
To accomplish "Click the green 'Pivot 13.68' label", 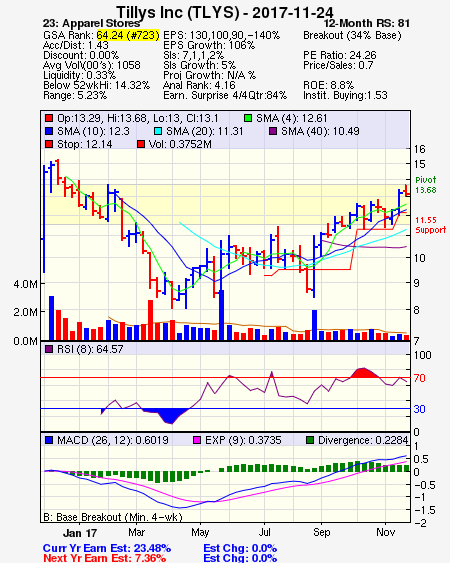I will [426, 185].
